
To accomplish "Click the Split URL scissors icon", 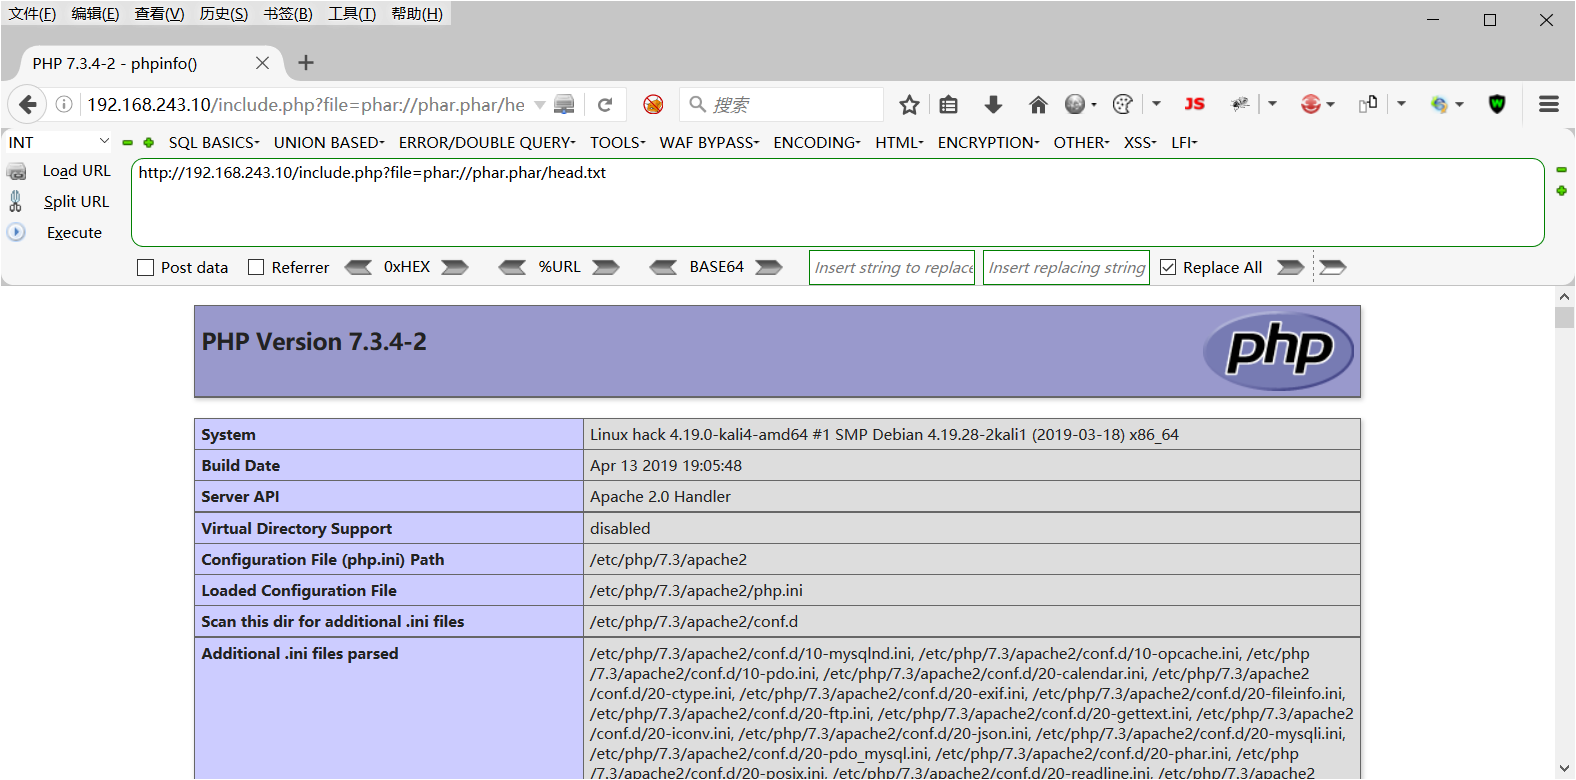I will (x=16, y=201).
